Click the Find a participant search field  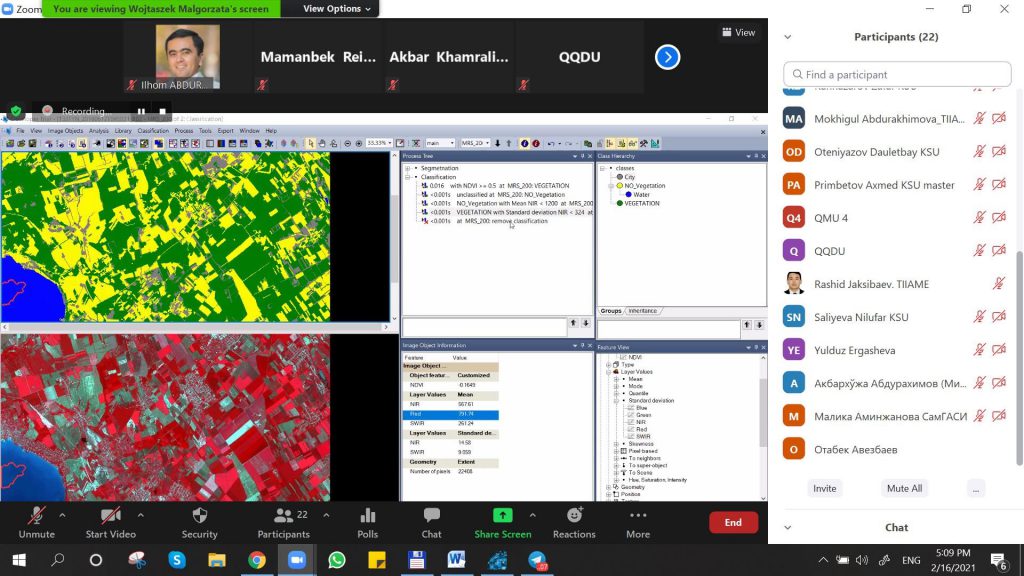(x=897, y=74)
